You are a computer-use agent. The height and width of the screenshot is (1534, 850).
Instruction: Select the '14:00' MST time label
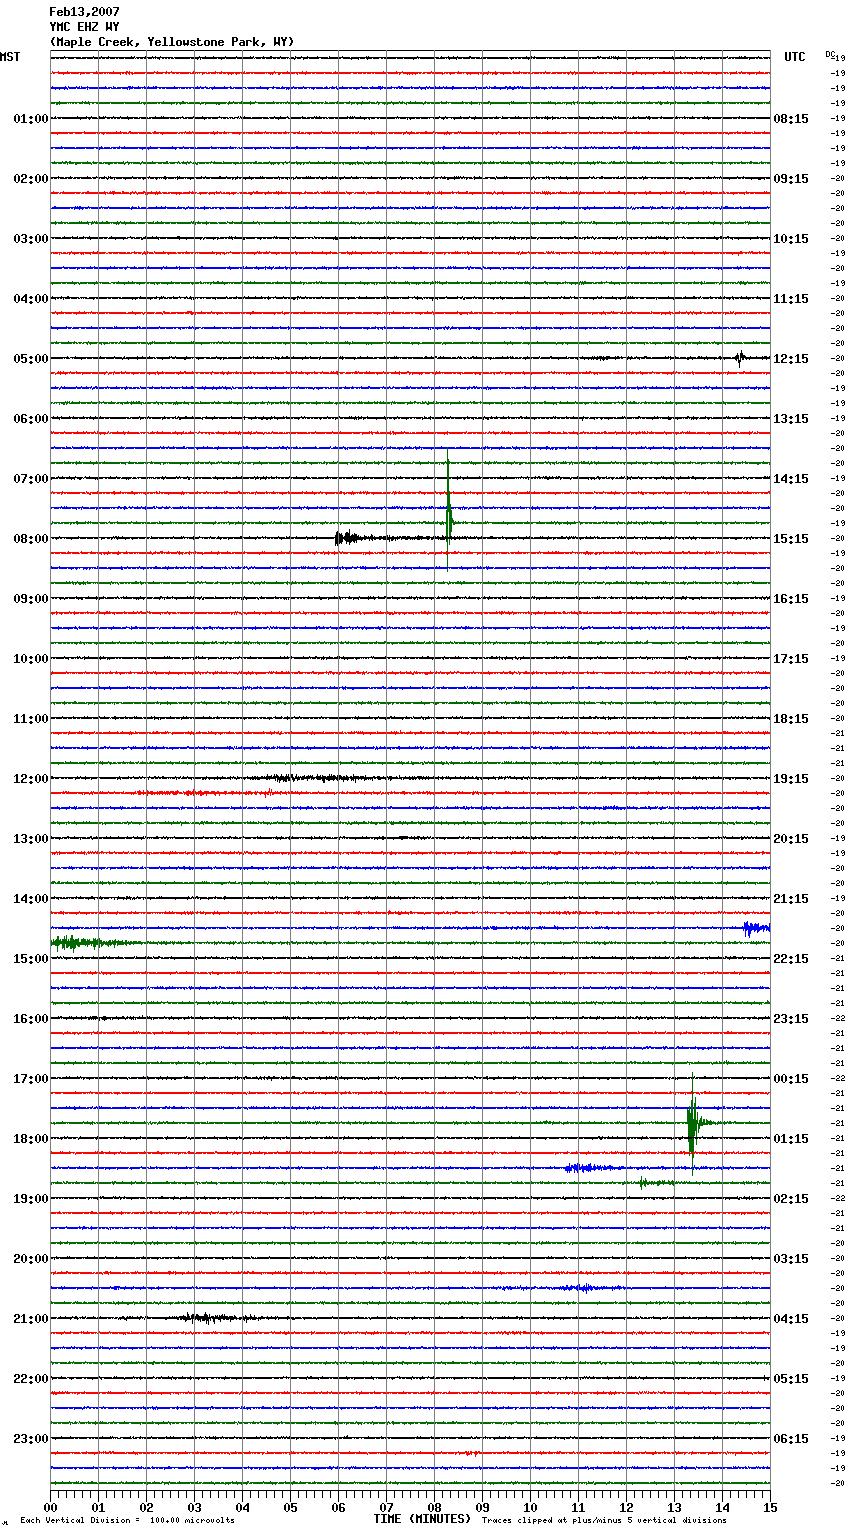31,899
